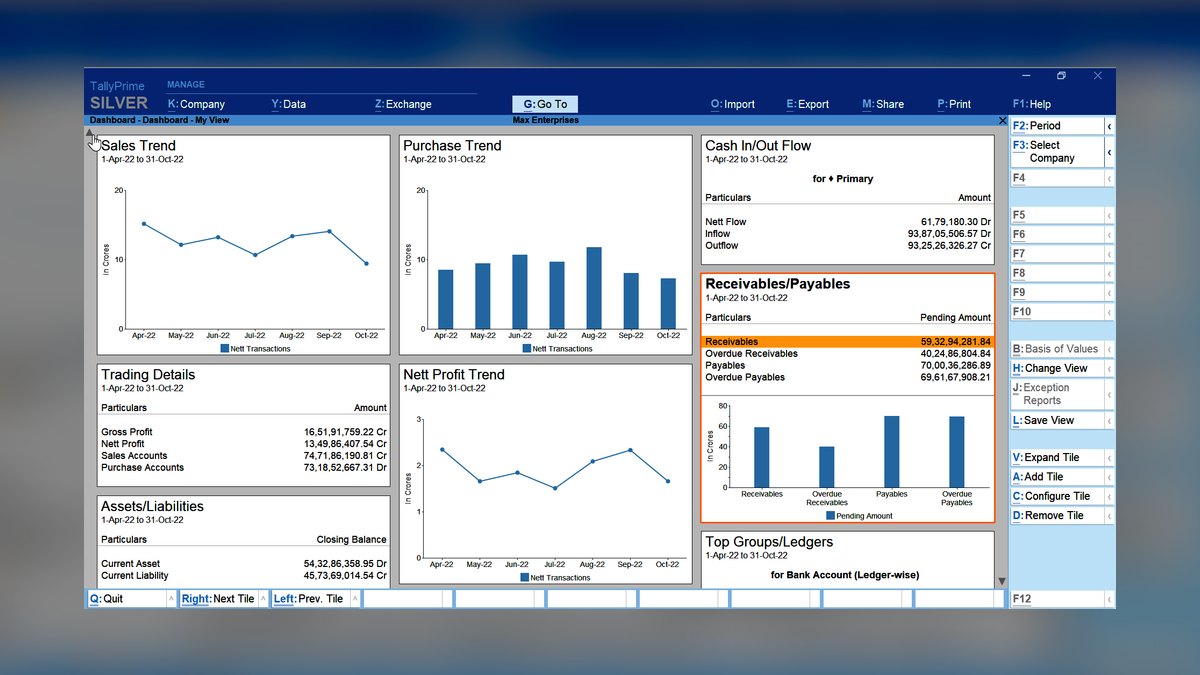
Task: Click the Overdue Receivables row
Action: pyautogui.click(x=848, y=354)
